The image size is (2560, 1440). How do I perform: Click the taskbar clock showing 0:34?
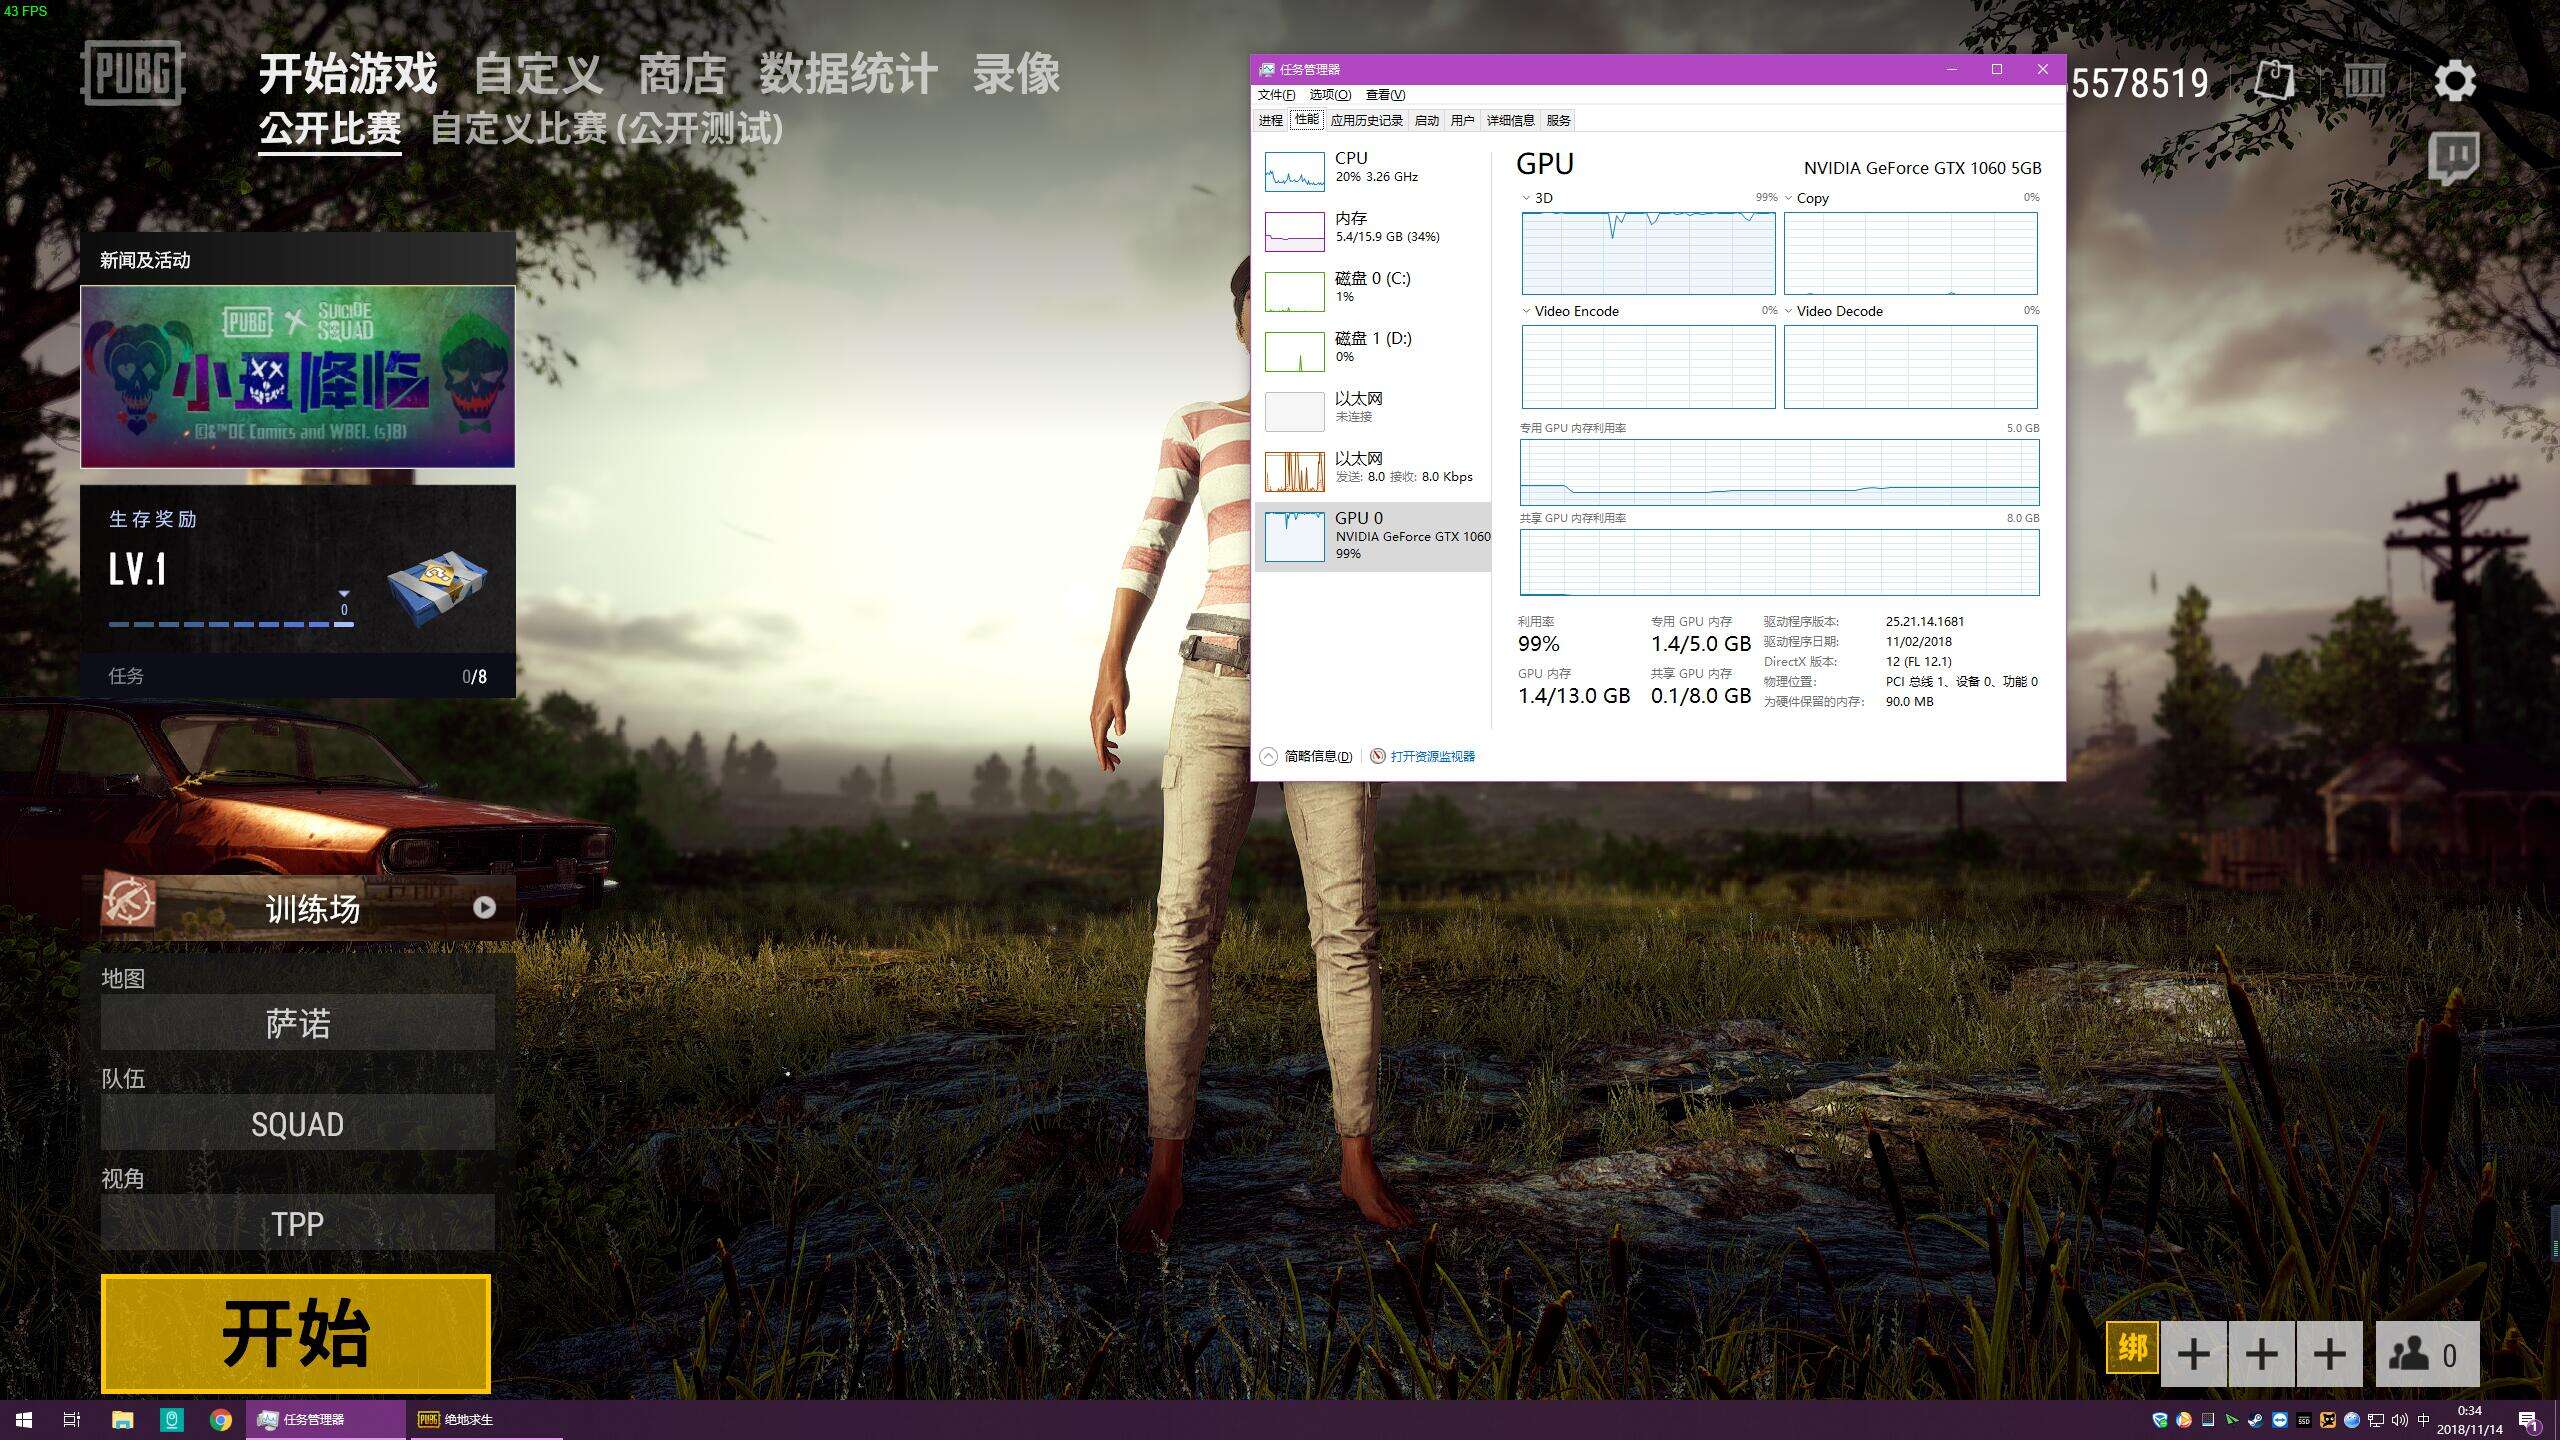click(2469, 1420)
